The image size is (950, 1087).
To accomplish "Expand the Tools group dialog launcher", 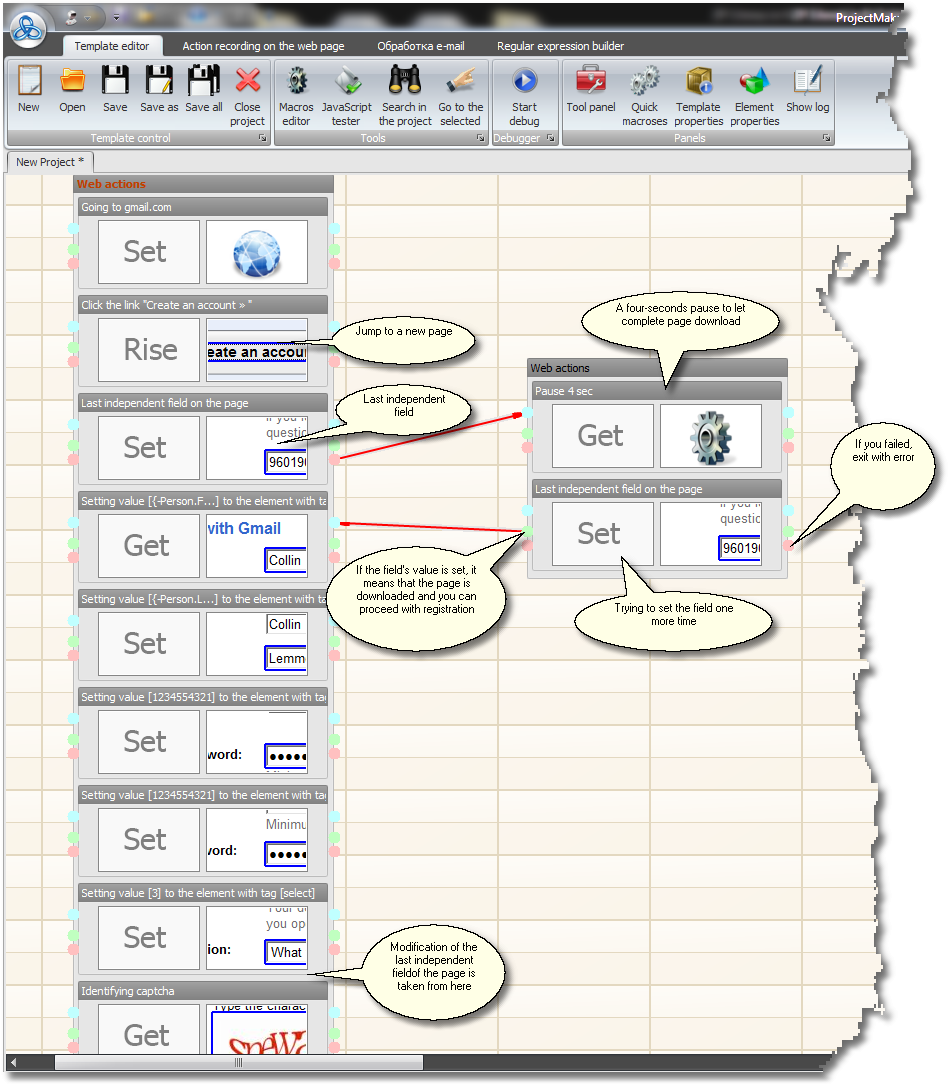I will click(x=482, y=139).
